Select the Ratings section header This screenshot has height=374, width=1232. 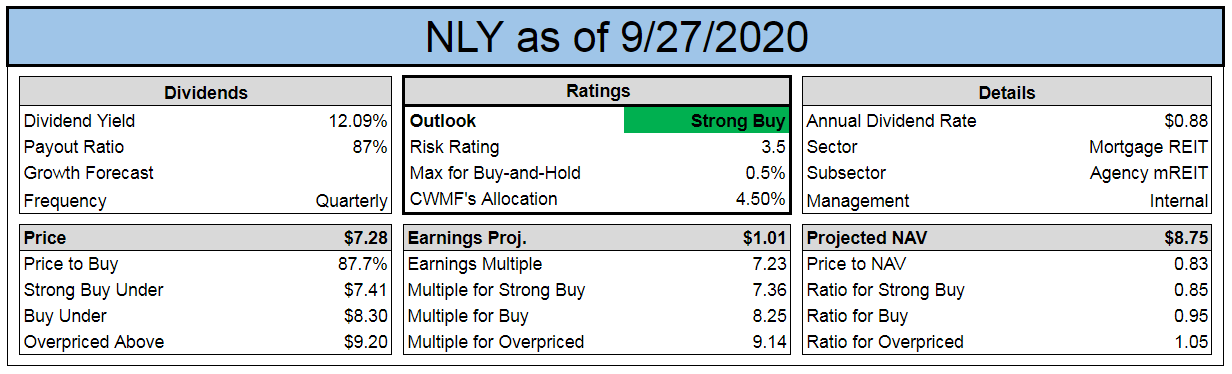coord(597,91)
